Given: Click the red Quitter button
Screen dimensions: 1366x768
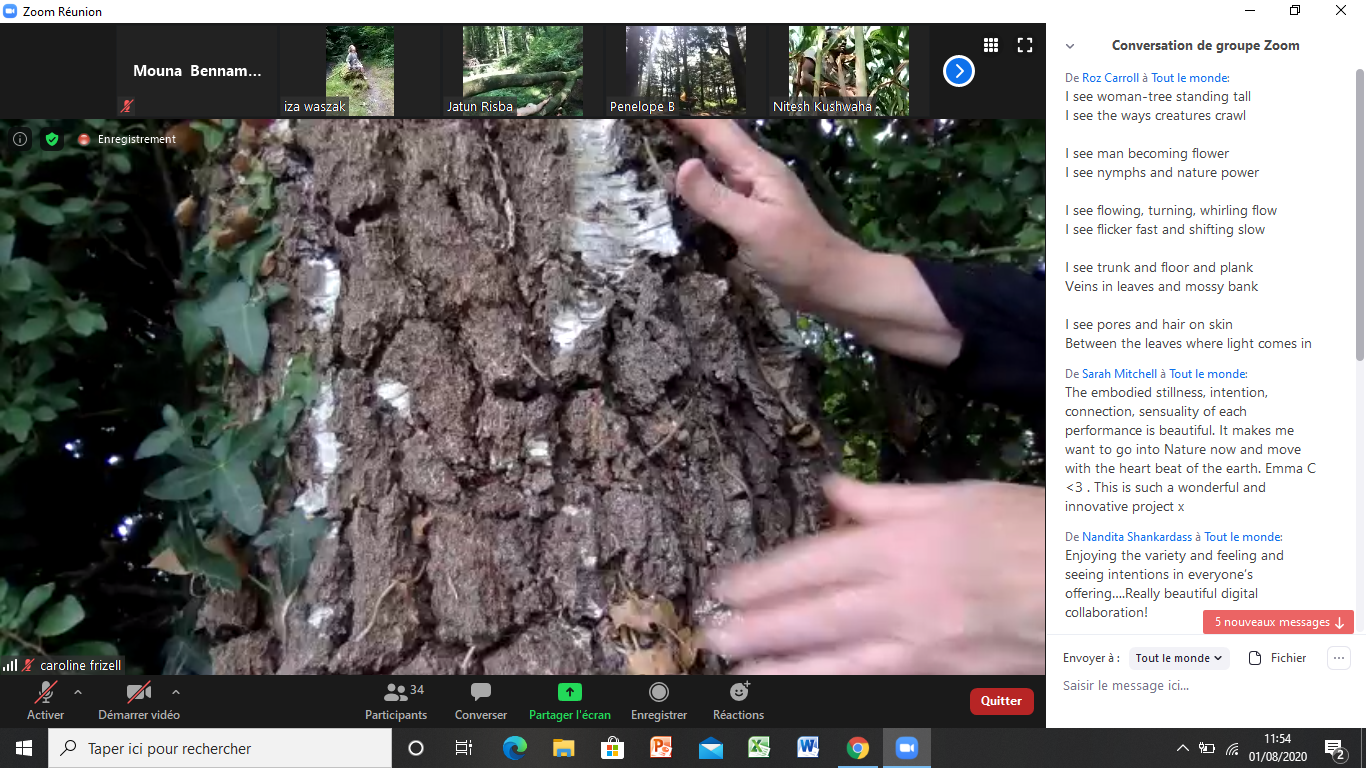Looking at the screenshot, I should click(x=1001, y=701).
